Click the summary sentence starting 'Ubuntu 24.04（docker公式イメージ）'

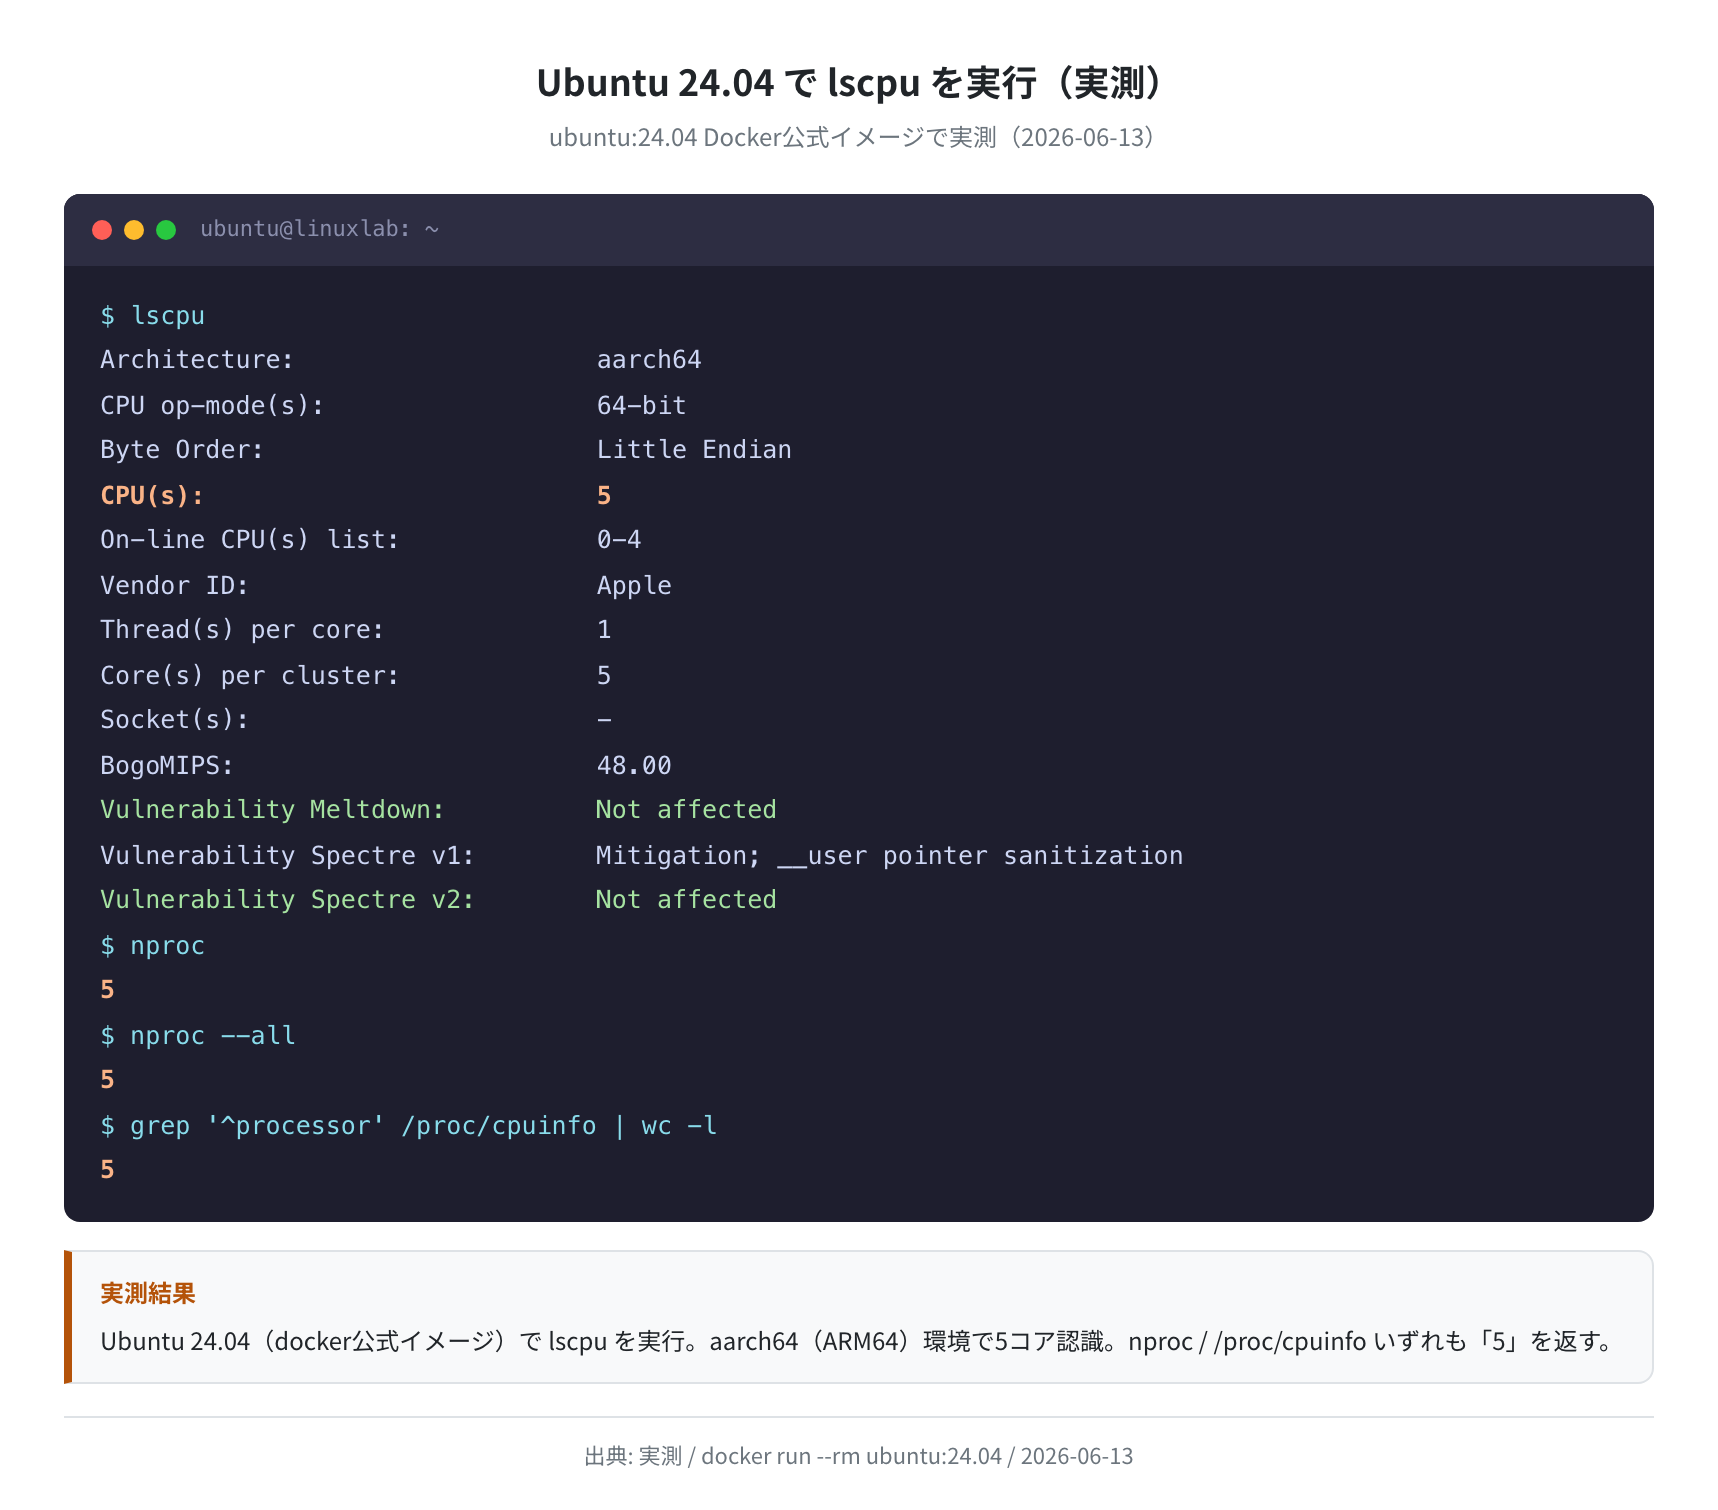859,1341
